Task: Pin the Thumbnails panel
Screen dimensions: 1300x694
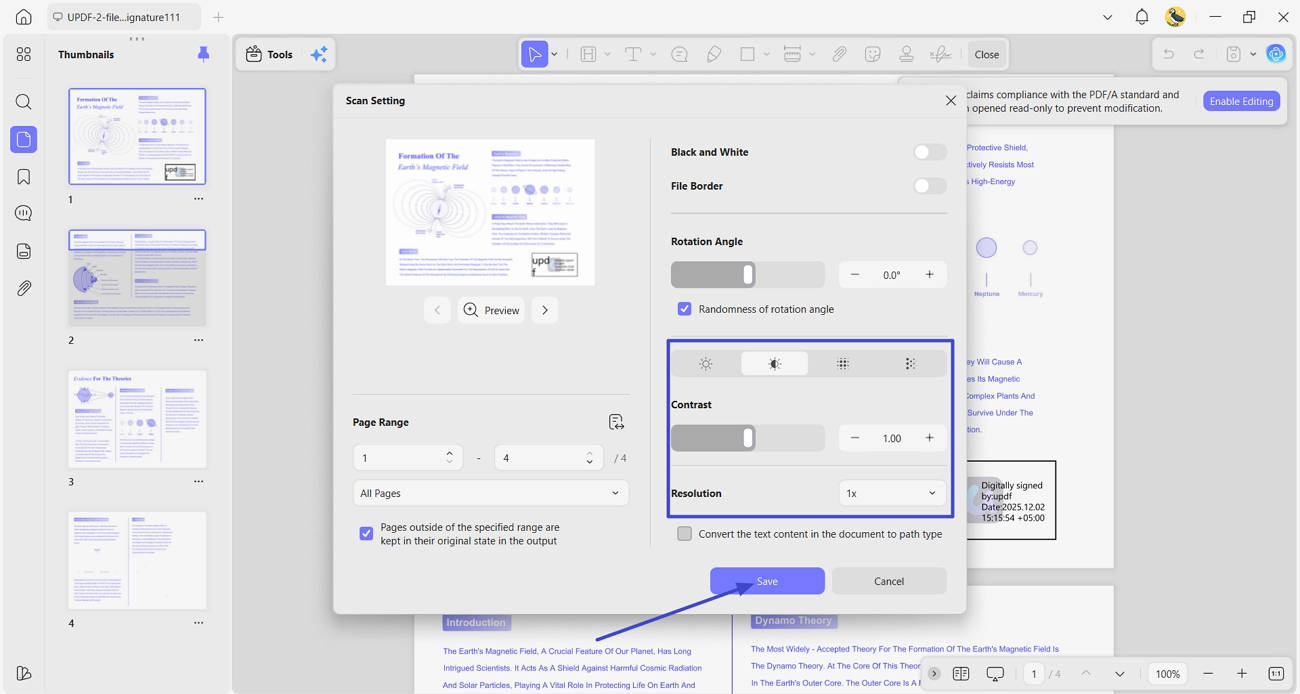Action: click(203, 54)
